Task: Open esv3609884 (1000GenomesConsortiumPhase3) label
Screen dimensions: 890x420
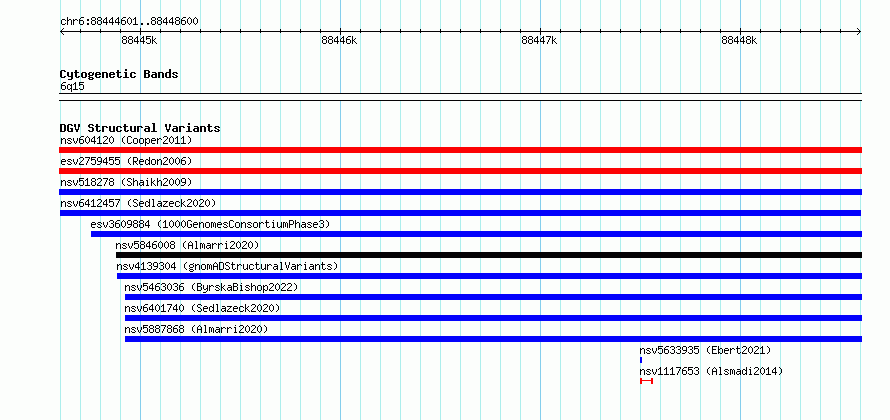Action: 210,224
